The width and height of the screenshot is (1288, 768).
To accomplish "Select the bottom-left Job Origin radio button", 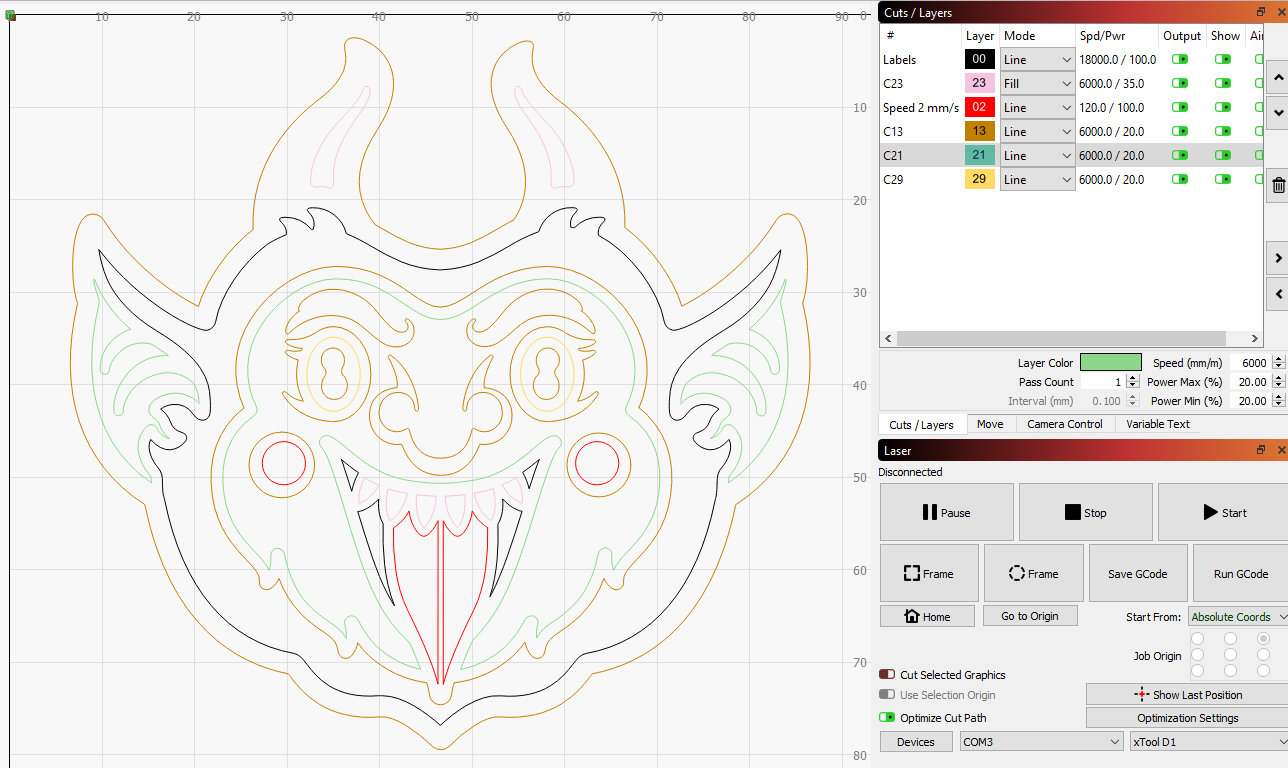I will click(x=1197, y=670).
